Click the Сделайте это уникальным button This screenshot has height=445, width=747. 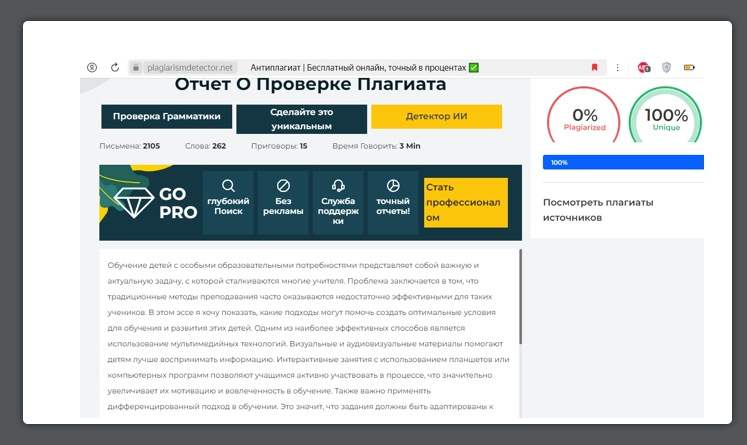pyautogui.click(x=302, y=119)
